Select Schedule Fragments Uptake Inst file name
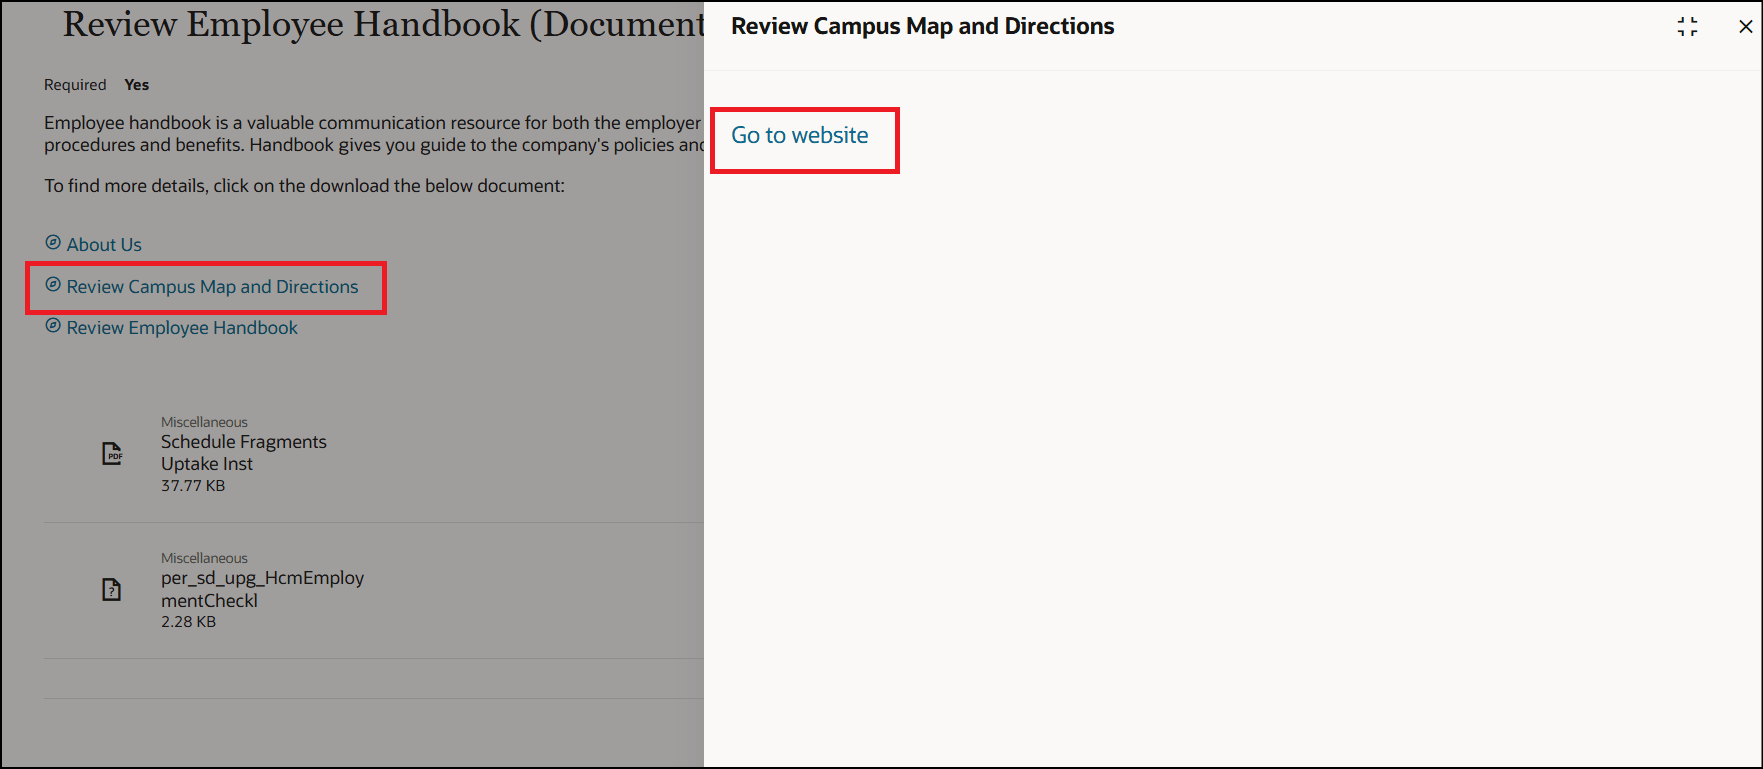Viewport: 1763px width, 769px height. 244,453
